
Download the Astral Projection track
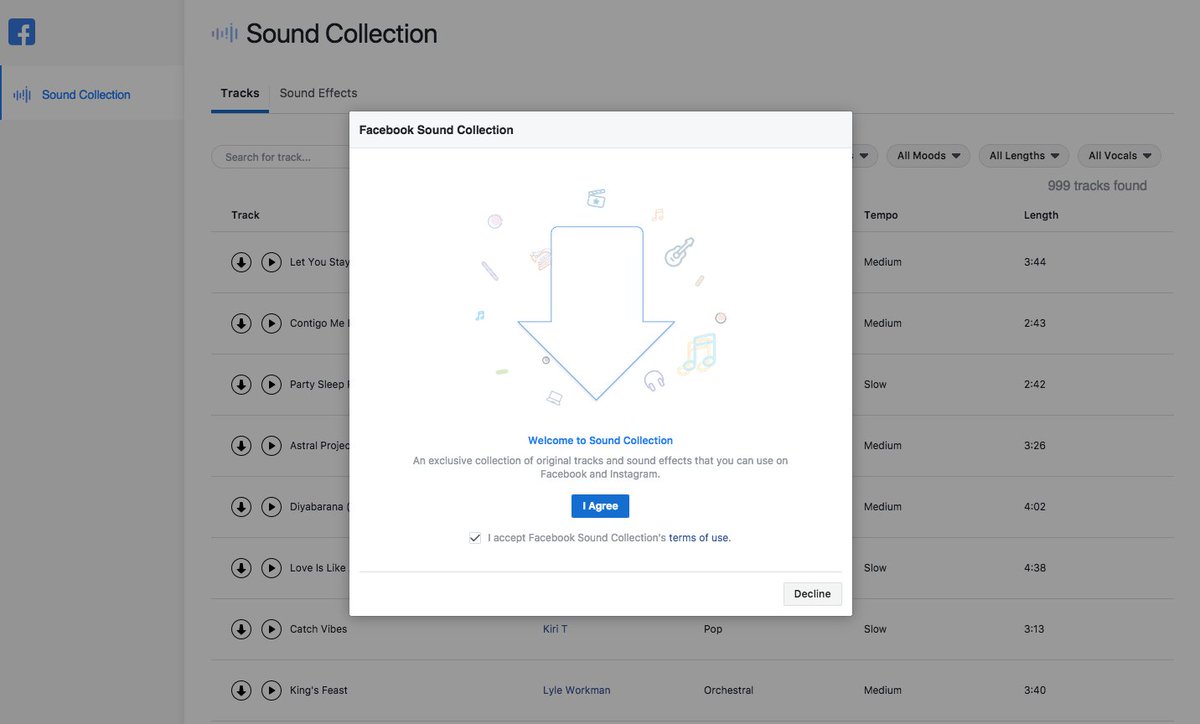(241, 445)
